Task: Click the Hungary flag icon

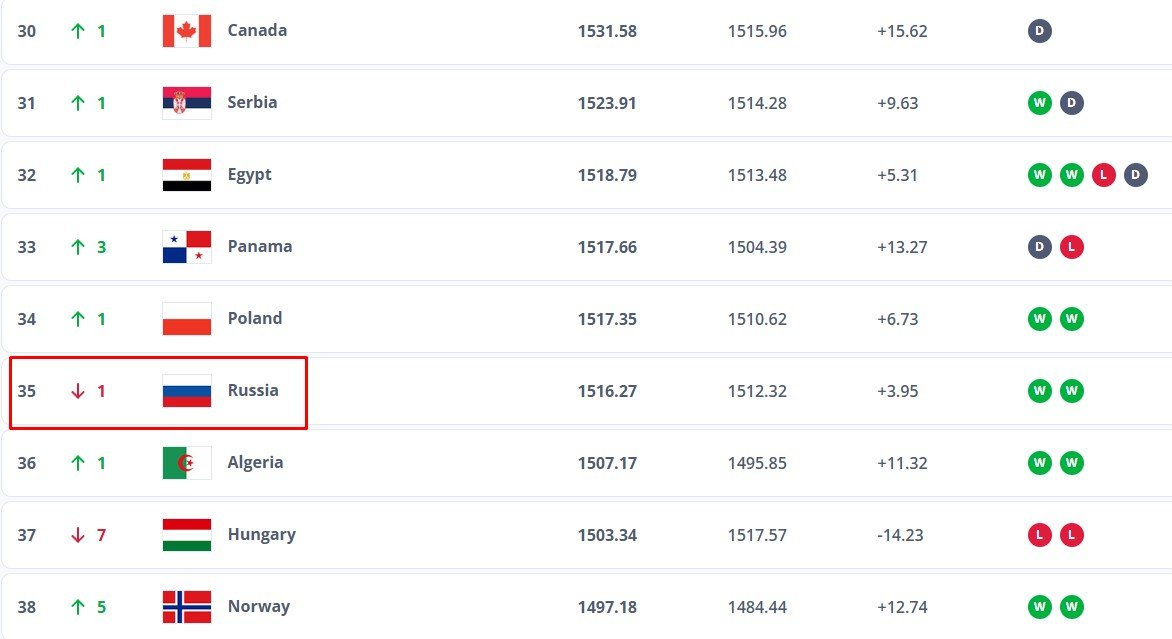Action: (187, 535)
